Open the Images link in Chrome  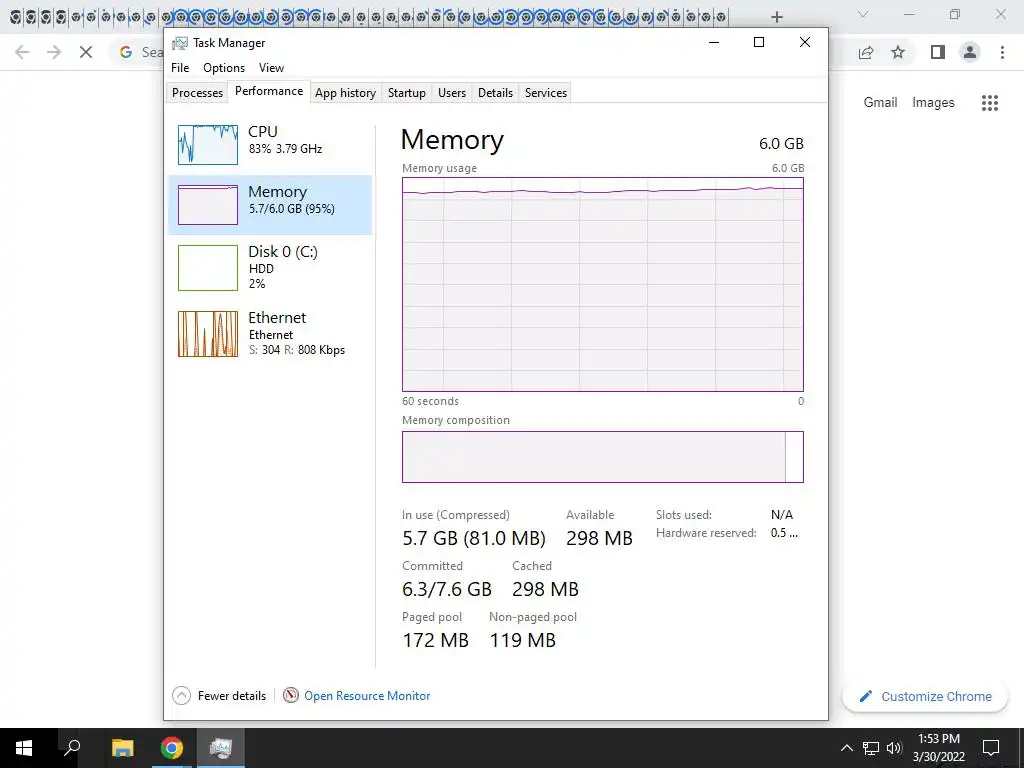(x=933, y=103)
